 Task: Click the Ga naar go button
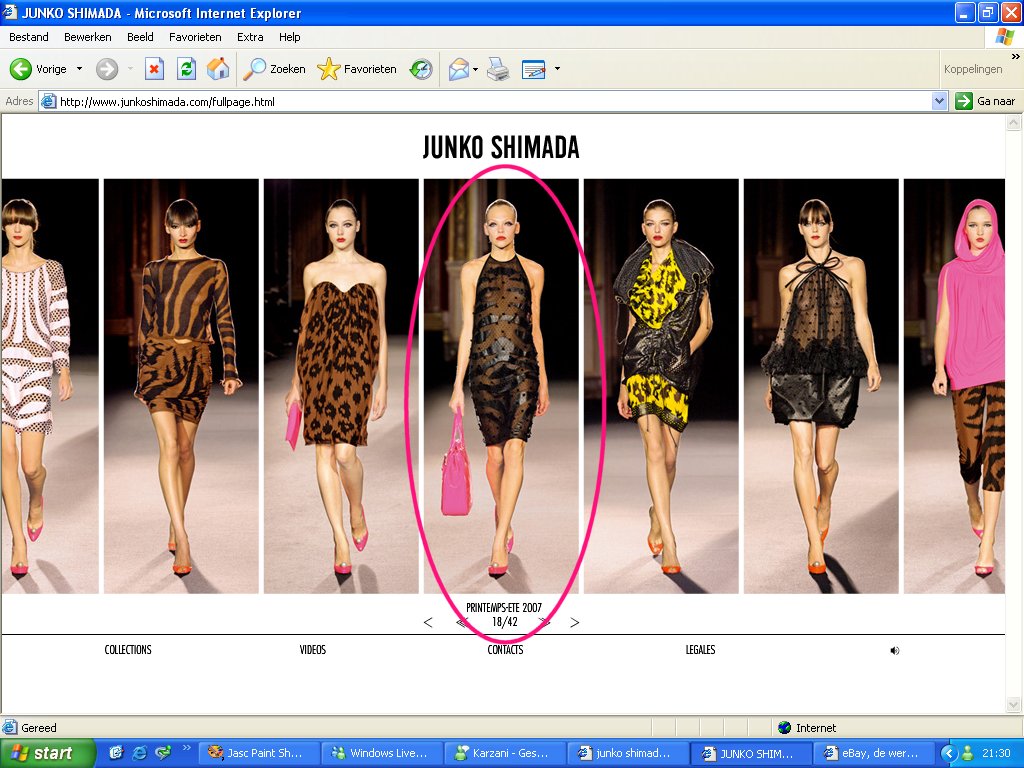985,101
